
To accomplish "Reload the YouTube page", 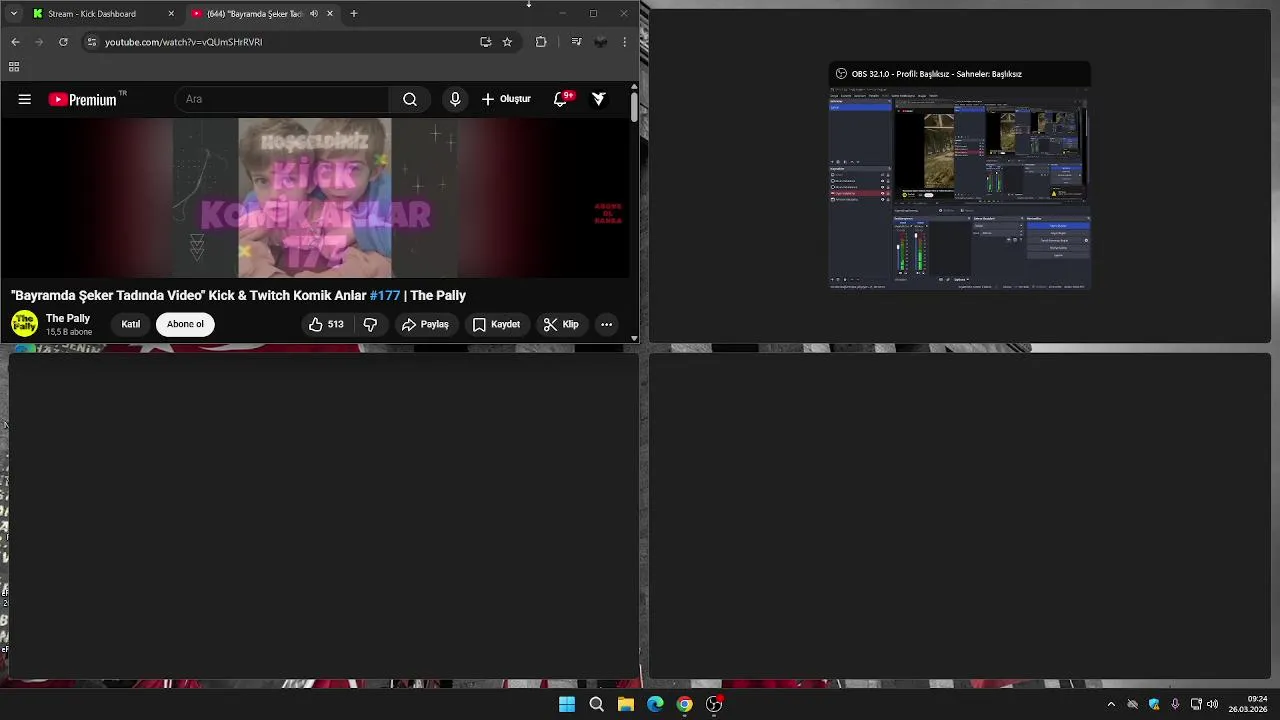I will tap(63, 42).
